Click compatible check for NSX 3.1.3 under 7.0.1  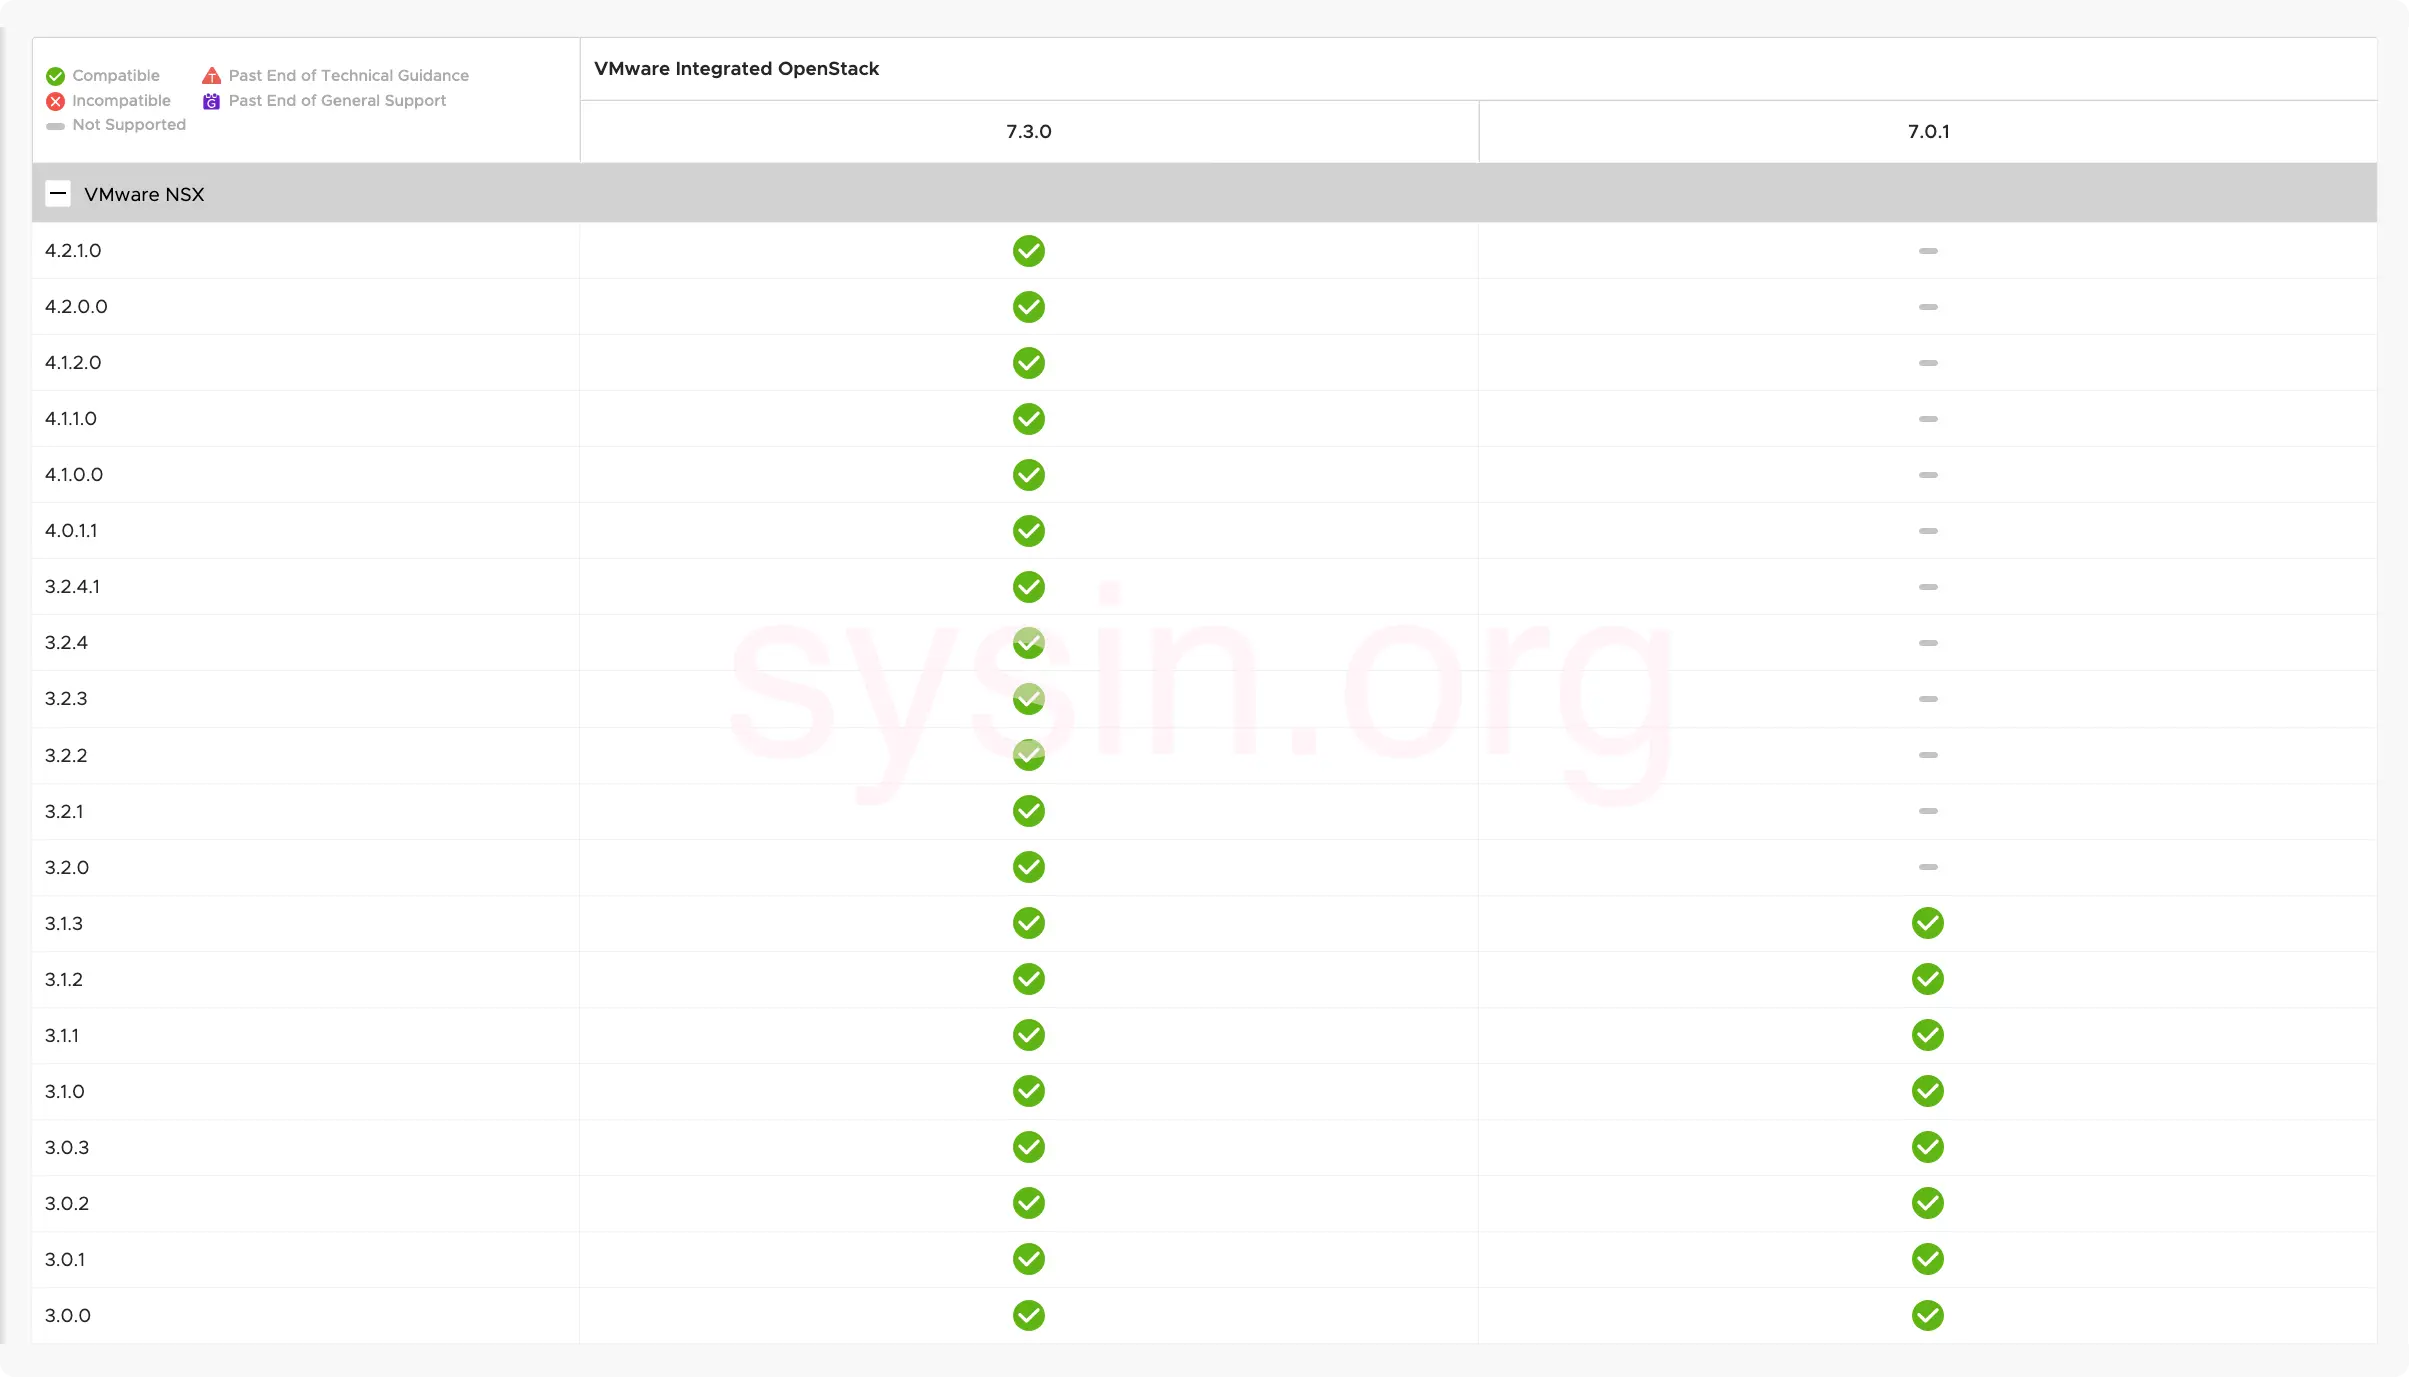(x=1927, y=923)
